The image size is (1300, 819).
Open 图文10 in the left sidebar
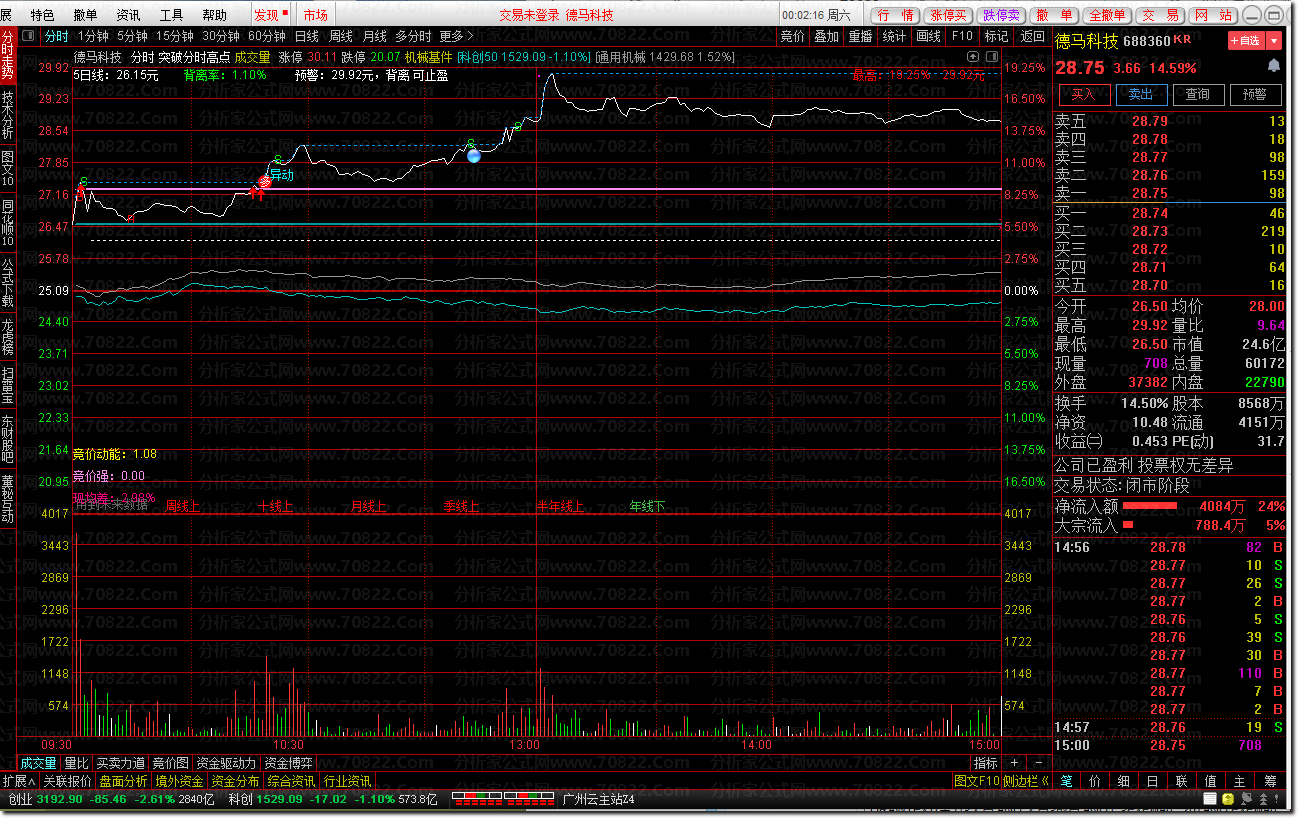[8, 169]
